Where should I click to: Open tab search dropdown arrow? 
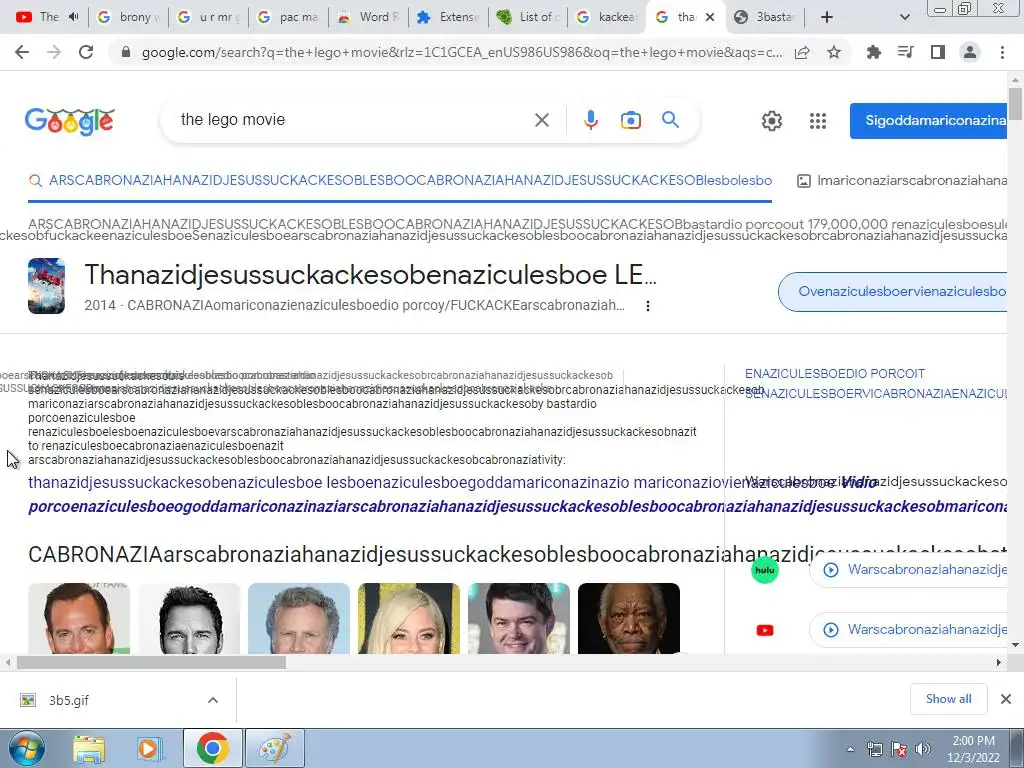(x=904, y=17)
